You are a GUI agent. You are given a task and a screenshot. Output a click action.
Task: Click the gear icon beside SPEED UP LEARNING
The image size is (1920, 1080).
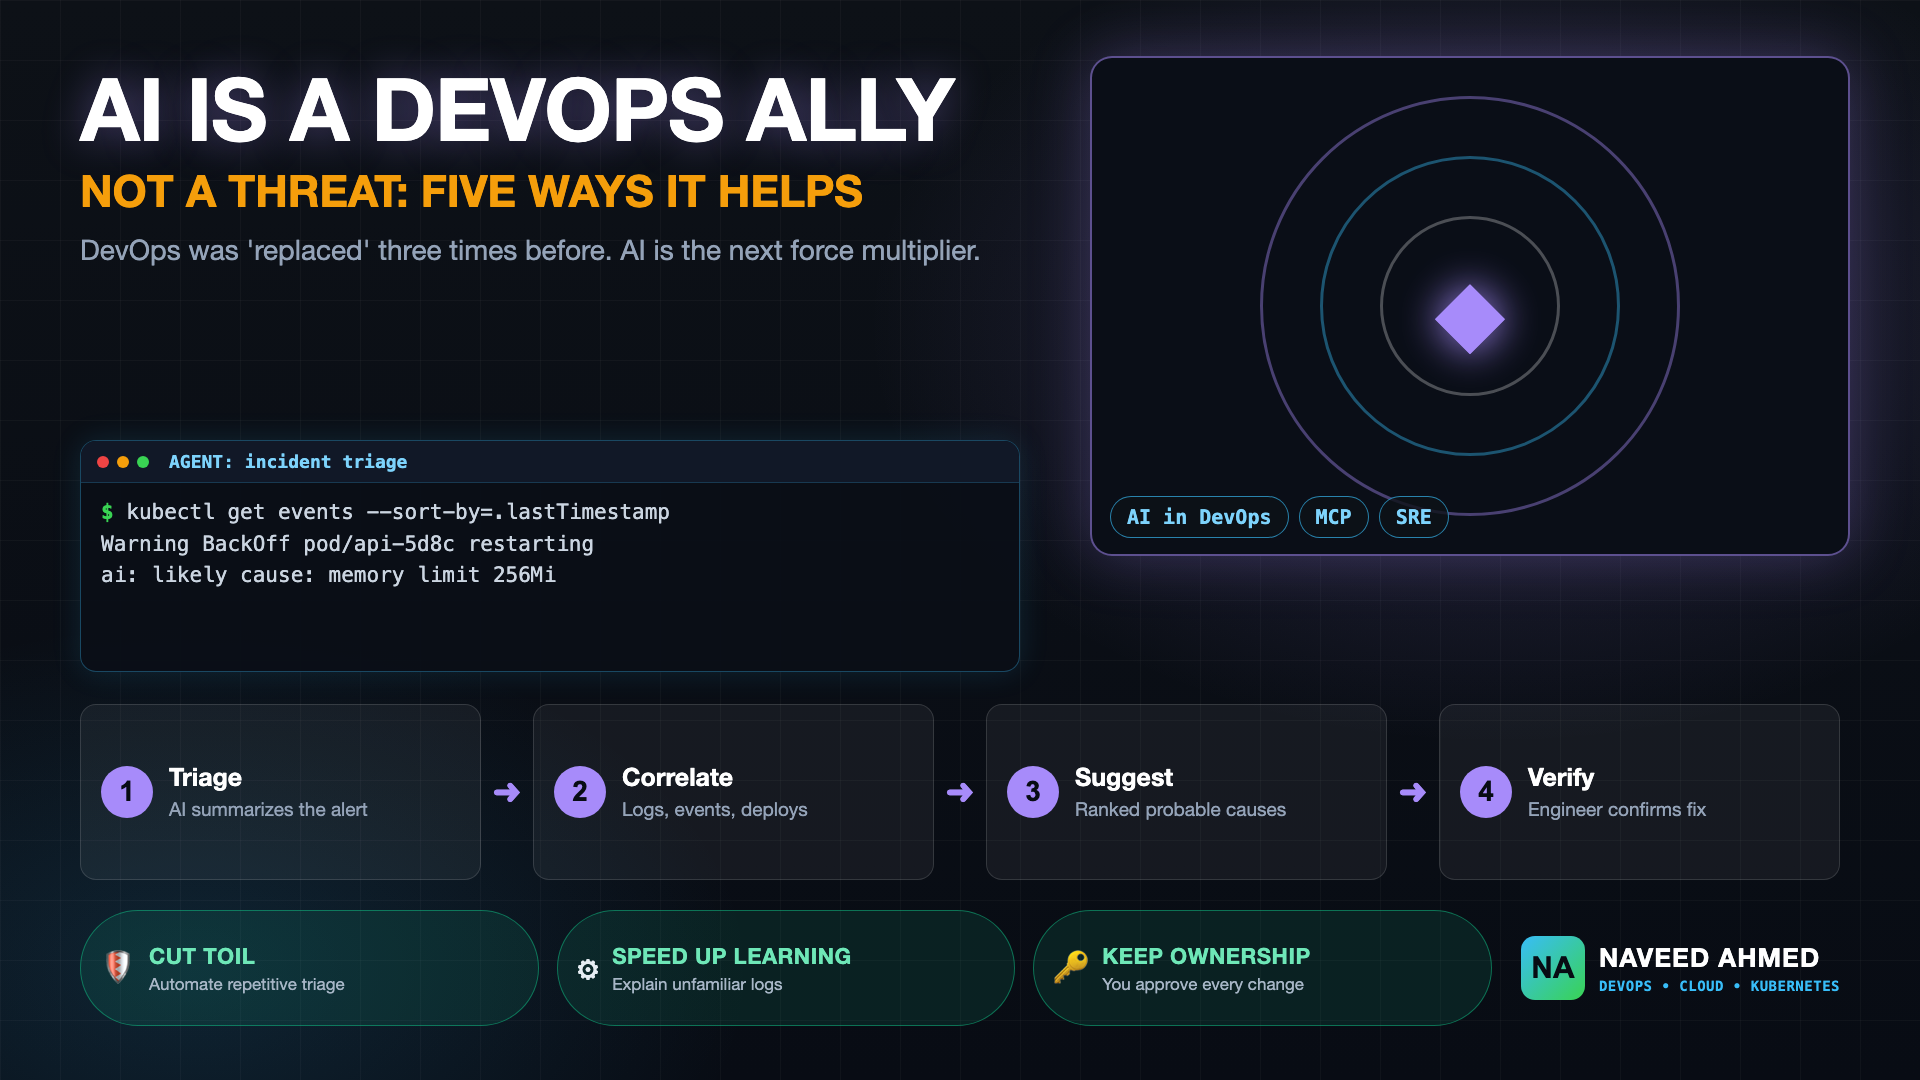[x=588, y=969]
